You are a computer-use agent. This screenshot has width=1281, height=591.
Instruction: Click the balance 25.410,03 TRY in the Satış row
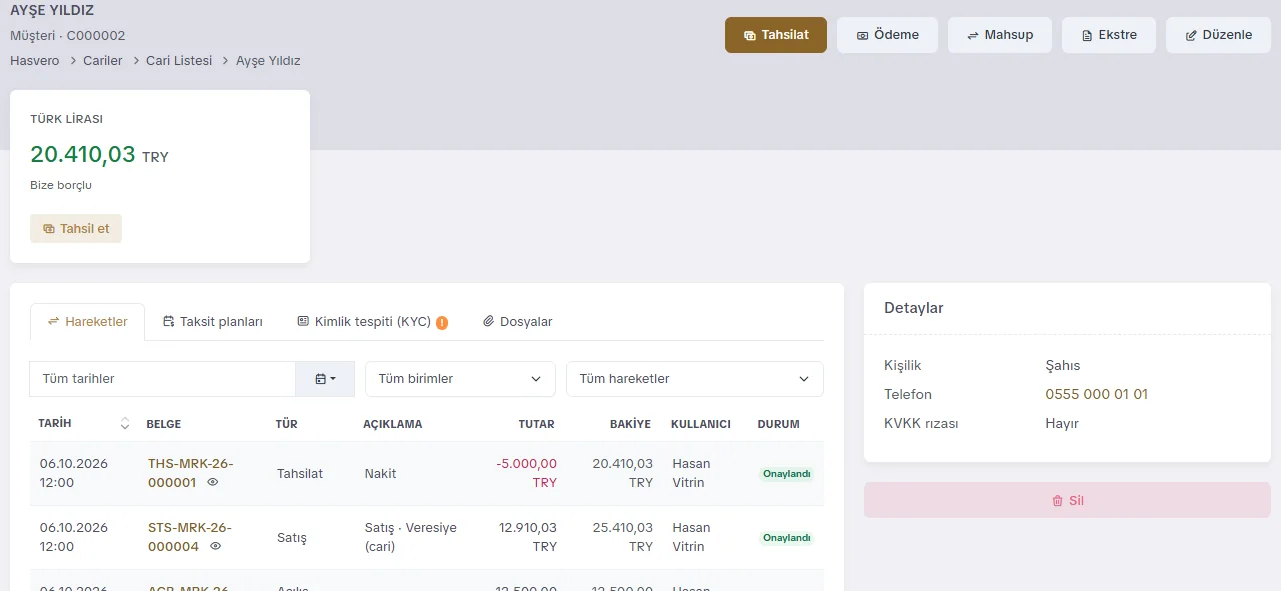(623, 537)
